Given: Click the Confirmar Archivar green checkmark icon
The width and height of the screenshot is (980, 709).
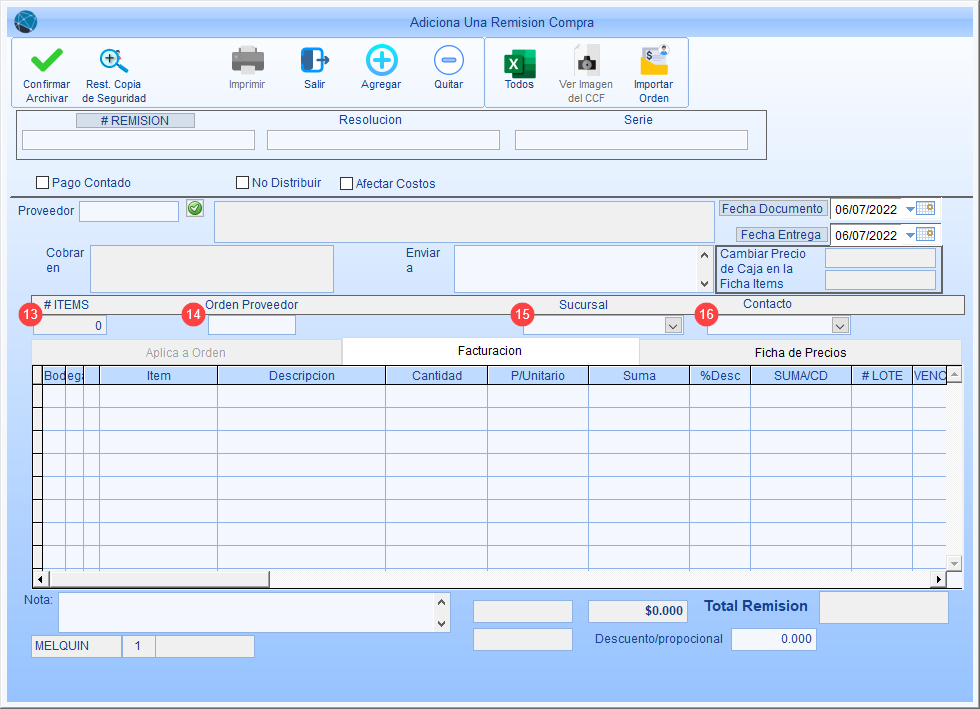Looking at the screenshot, I should [x=47, y=60].
